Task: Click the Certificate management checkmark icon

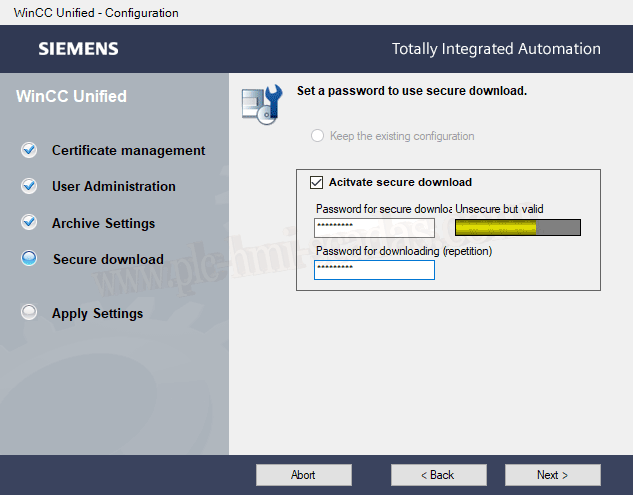Action: [x=29, y=151]
